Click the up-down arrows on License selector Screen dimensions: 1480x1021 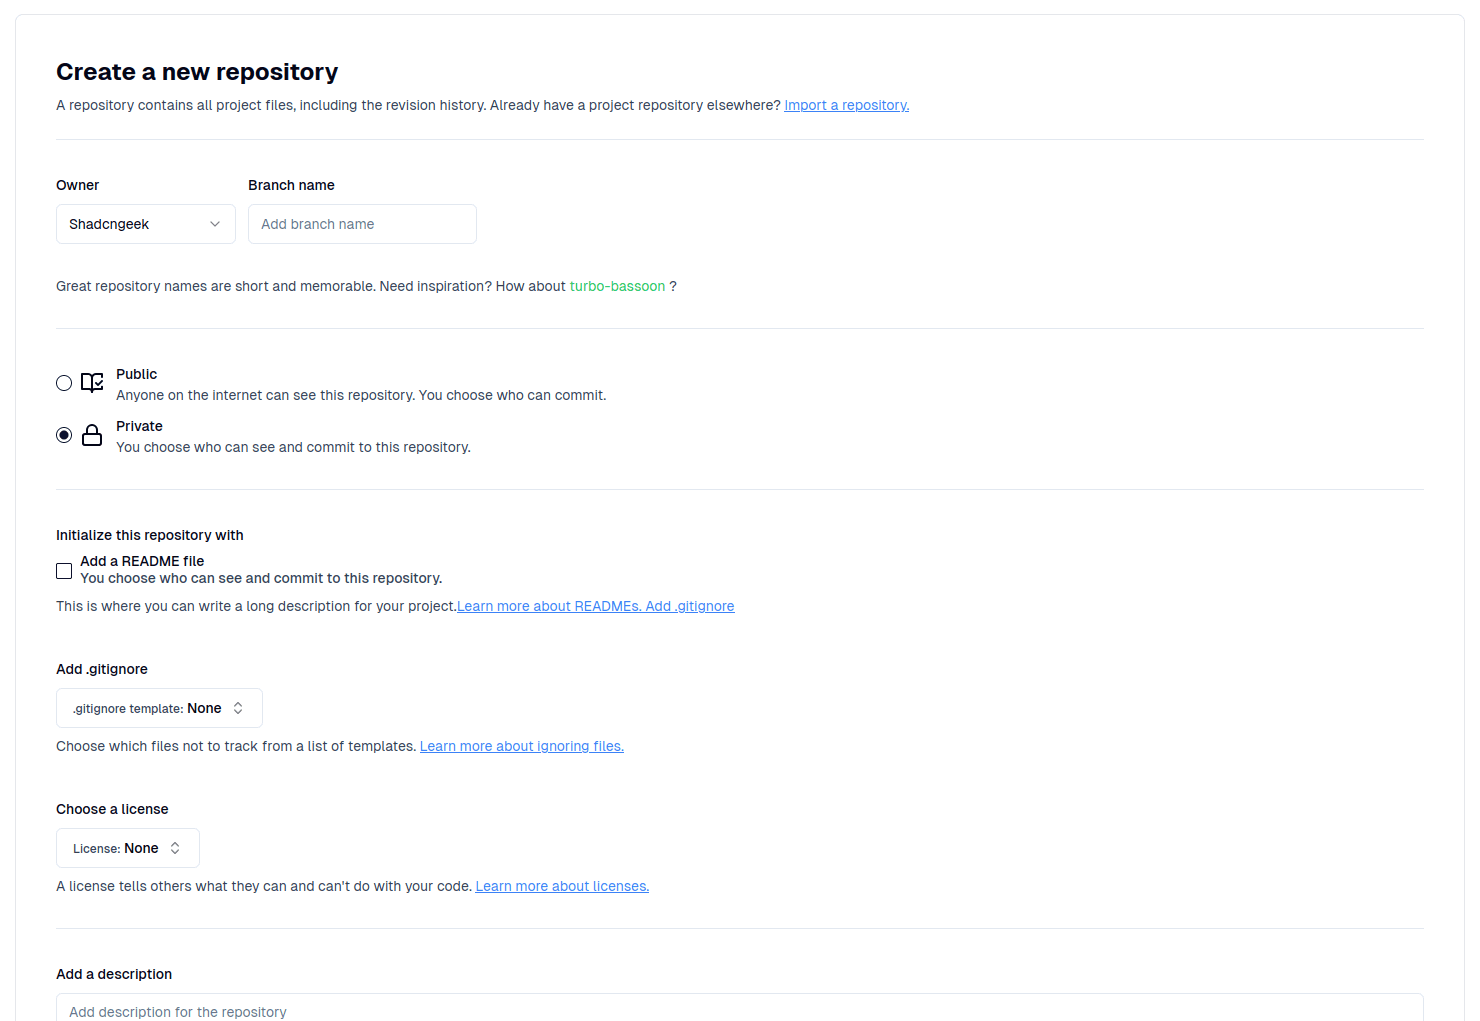[x=175, y=848]
